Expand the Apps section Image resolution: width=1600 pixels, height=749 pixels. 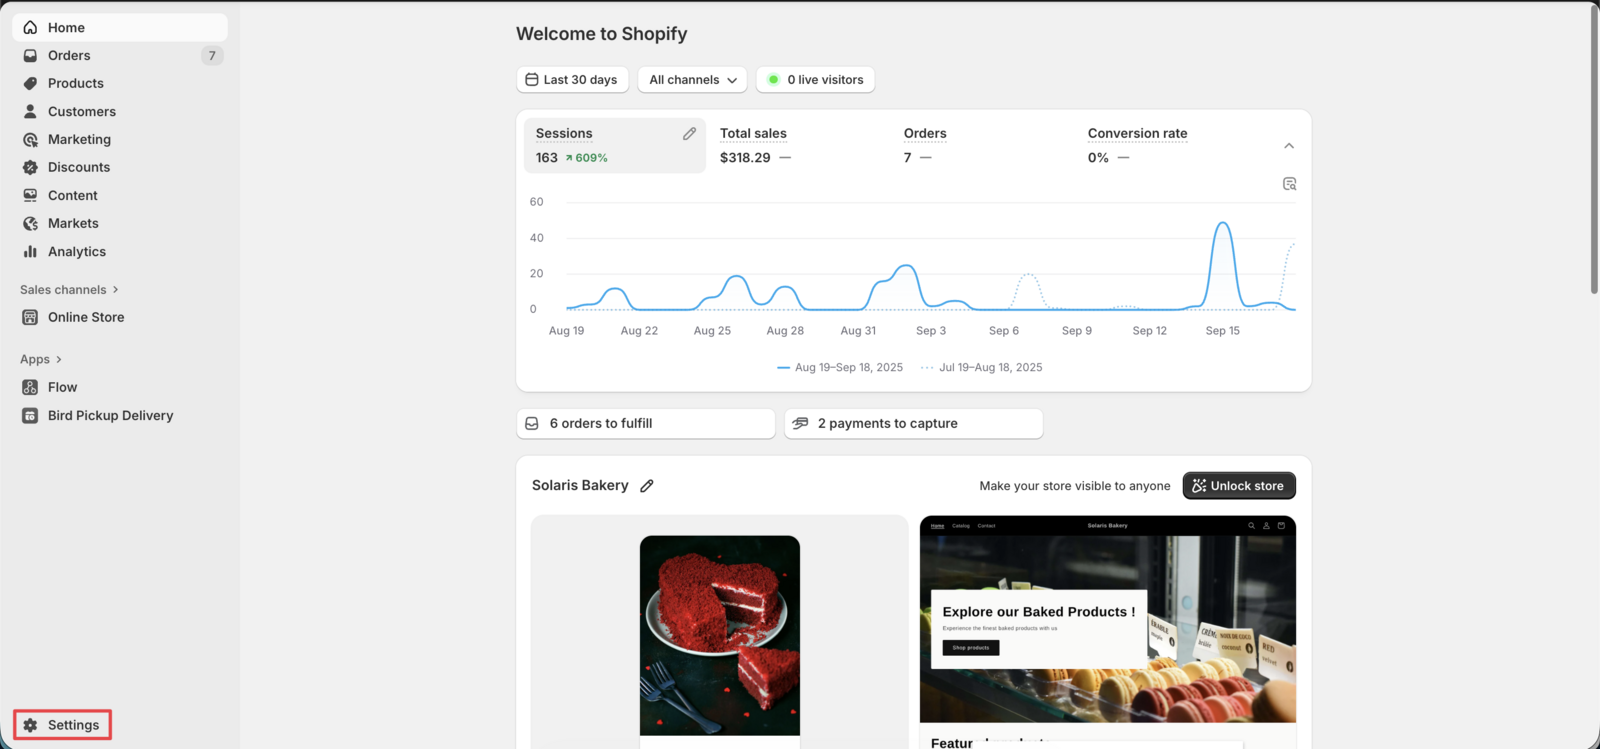(41, 360)
